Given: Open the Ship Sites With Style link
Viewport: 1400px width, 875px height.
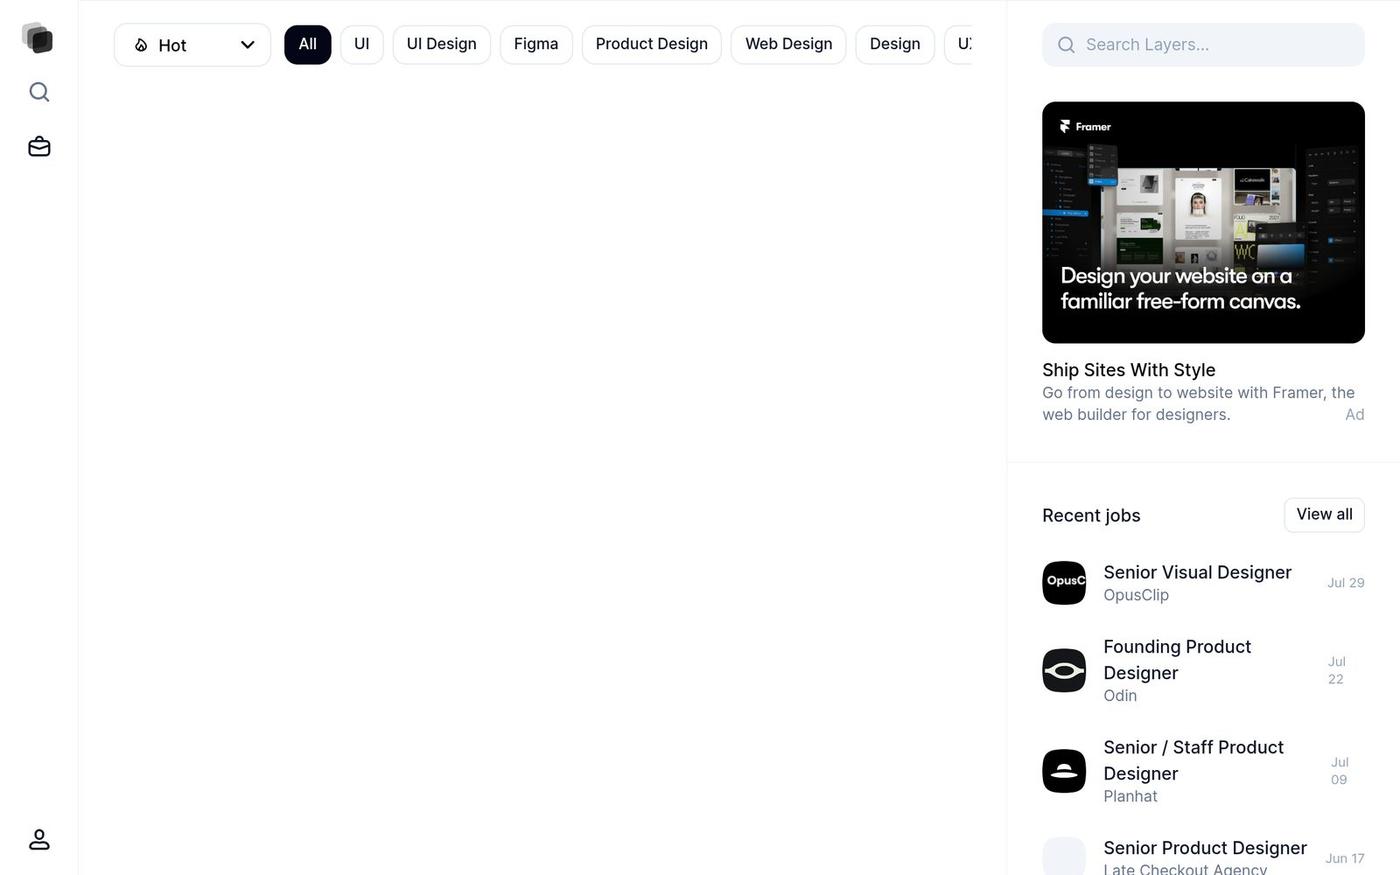Looking at the screenshot, I should point(1129,370).
